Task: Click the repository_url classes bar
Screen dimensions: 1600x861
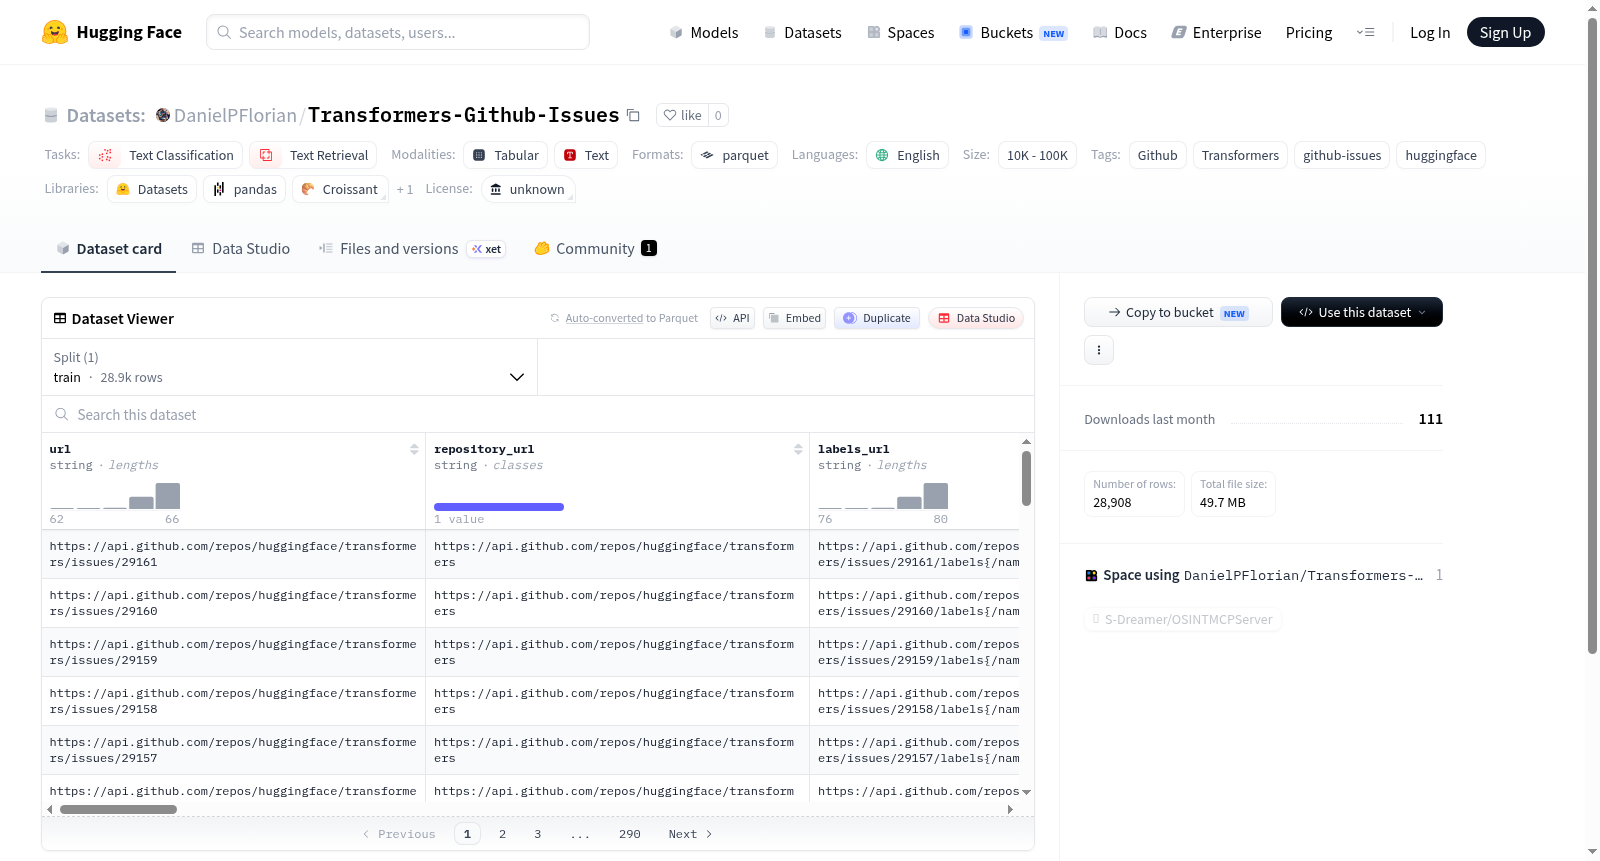Action: click(499, 507)
